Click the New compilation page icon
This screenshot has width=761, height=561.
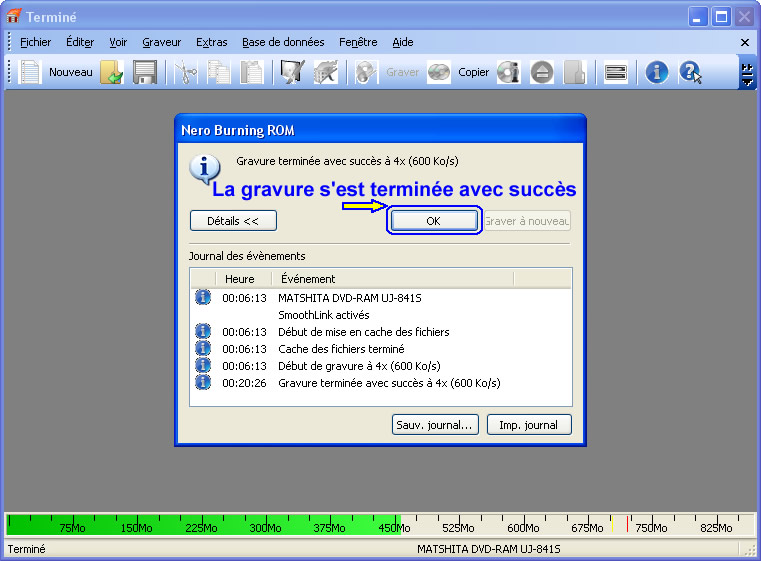31,72
